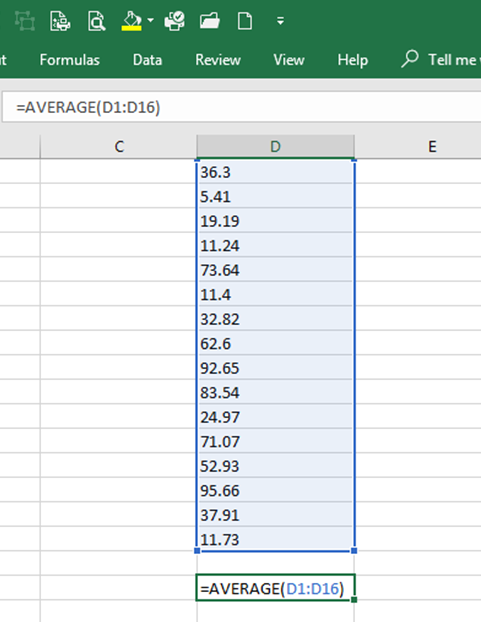Click cell containing 11.73
The height and width of the screenshot is (622, 481).
pyautogui.click(x=275, y=539)
